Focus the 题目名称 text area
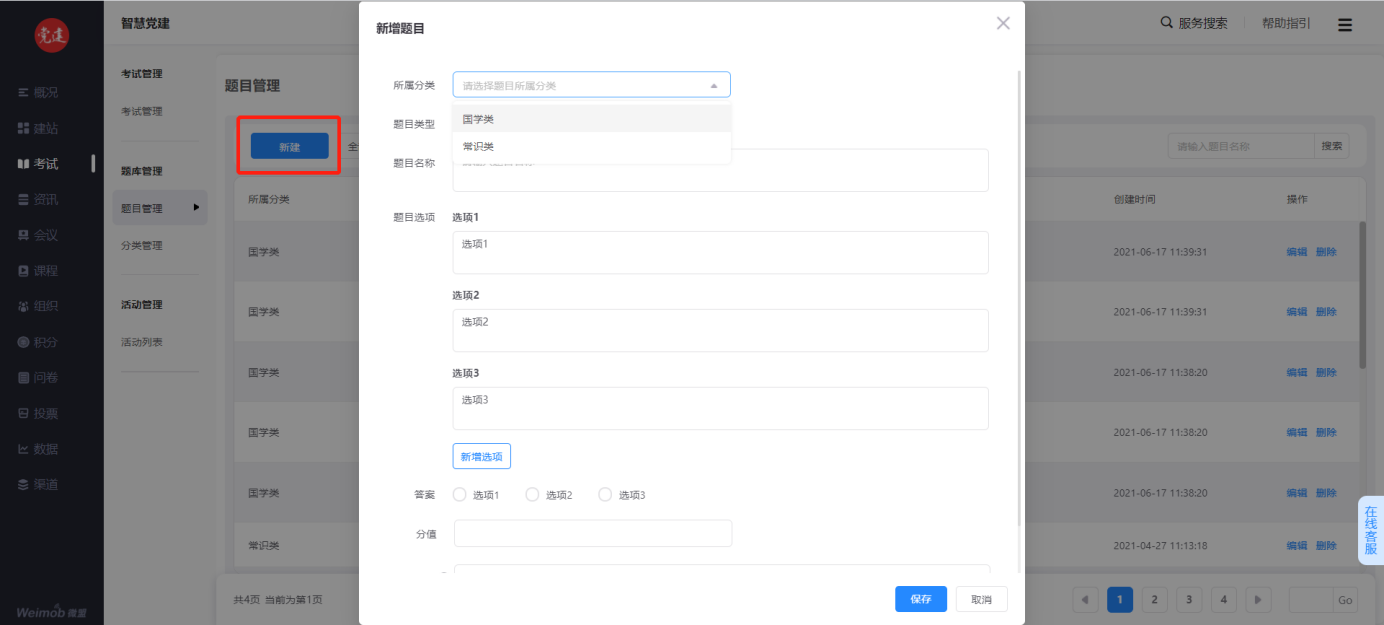This screenshot has width=1384, height=625. tap(720, 170)
